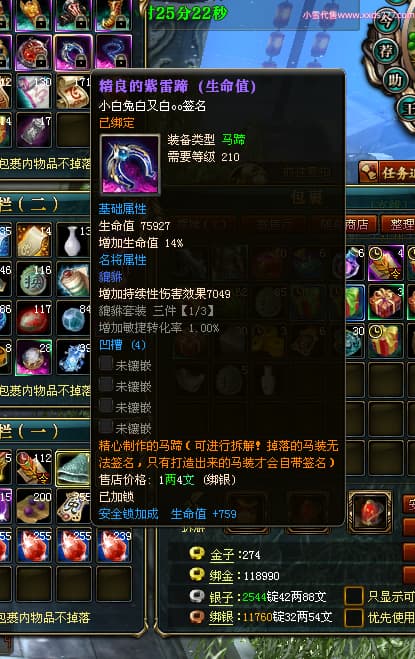Click the round 荐 menu button
The image size is (415, 659).
click(386, 50)
